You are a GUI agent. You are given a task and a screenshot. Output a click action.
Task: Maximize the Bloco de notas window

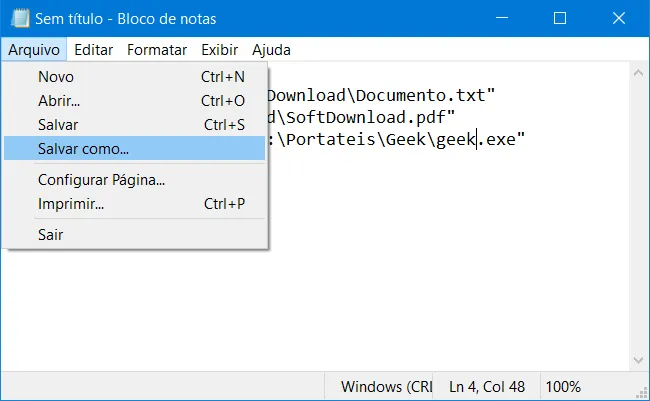(560, 18)
